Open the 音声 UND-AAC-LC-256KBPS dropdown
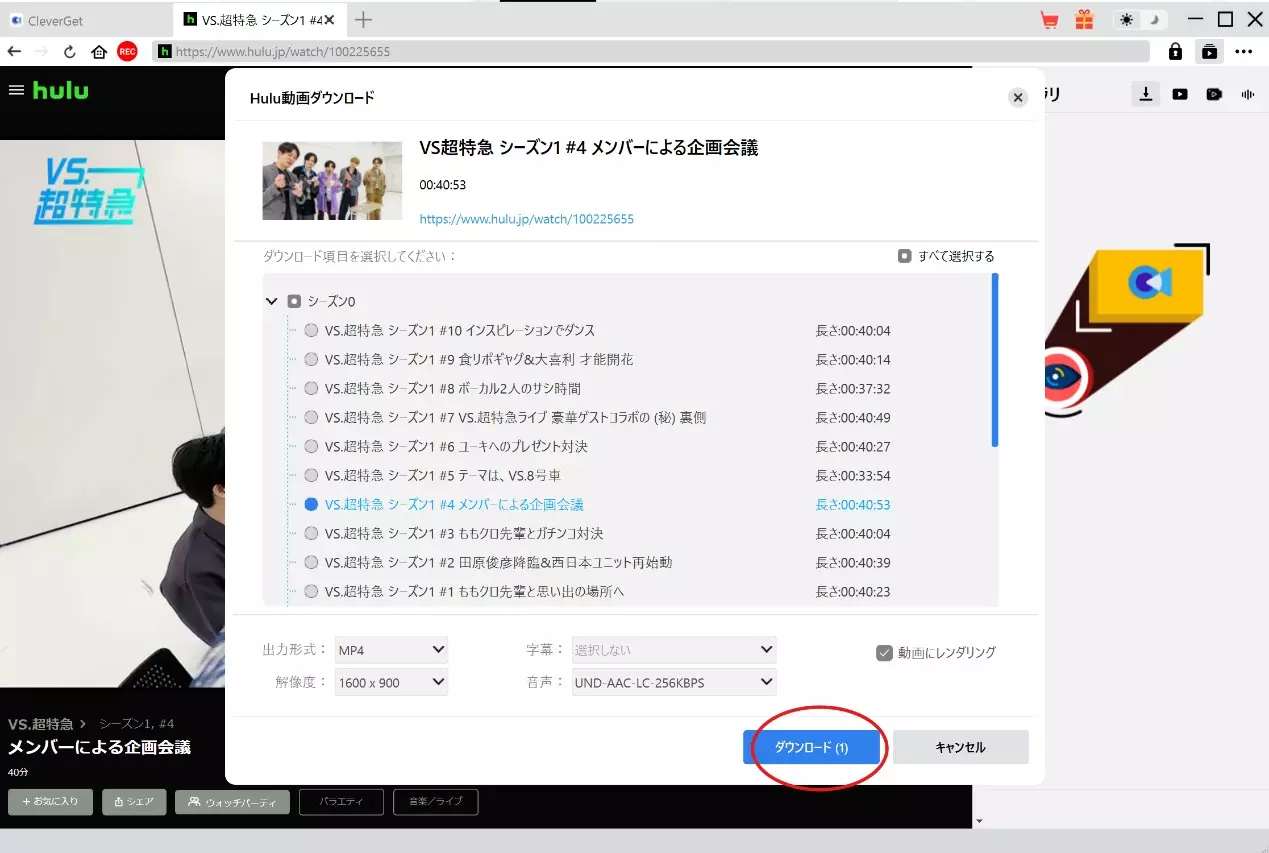The height and width of the screenshot is (853, 1269). (674, 682)
